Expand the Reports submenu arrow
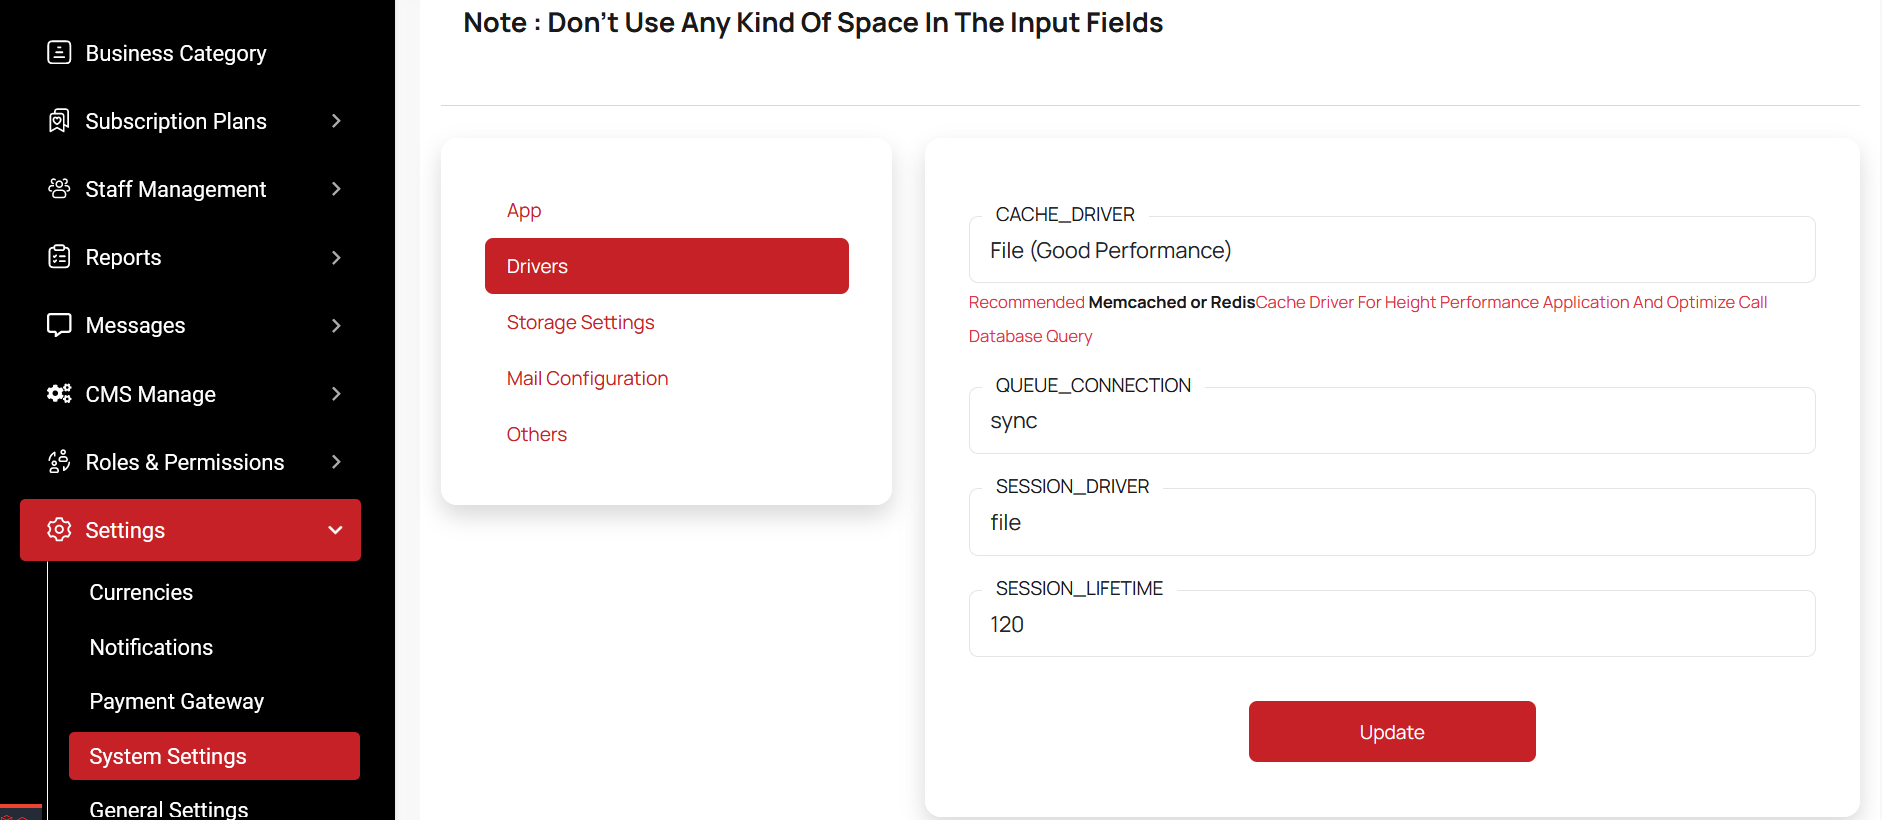Image resolution: width=1882 pixels, height=820 pixels. pyautogui.click(x=336, y=257)
